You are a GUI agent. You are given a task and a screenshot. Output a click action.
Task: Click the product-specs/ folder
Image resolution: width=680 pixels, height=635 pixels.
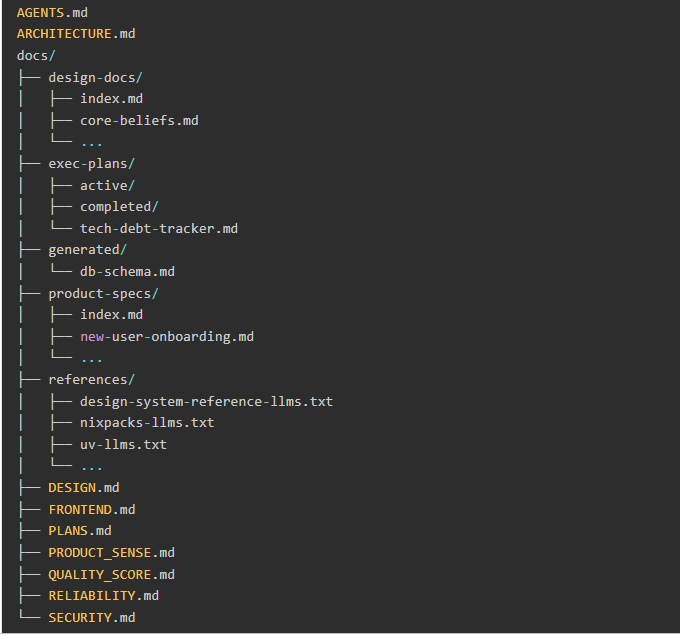point(103,293)
